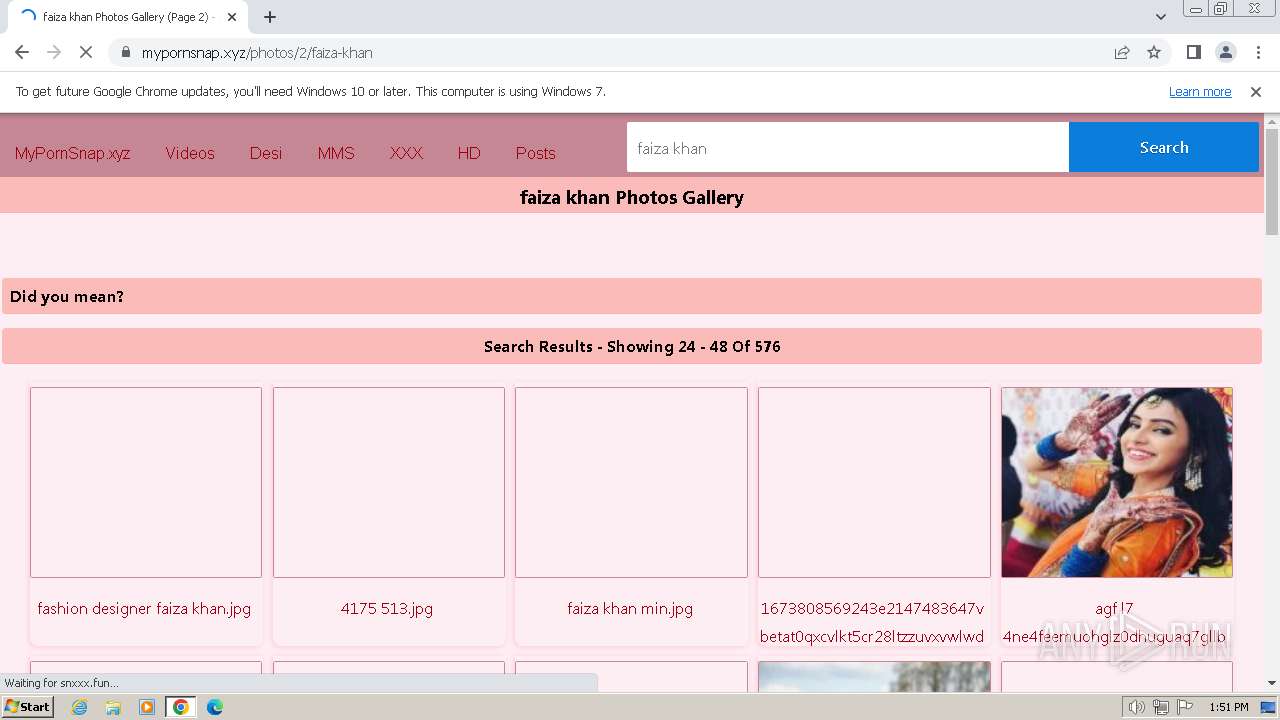
Task: Close the faiza khan Photos Gallery tab
Action: click(x=232, y=17)
